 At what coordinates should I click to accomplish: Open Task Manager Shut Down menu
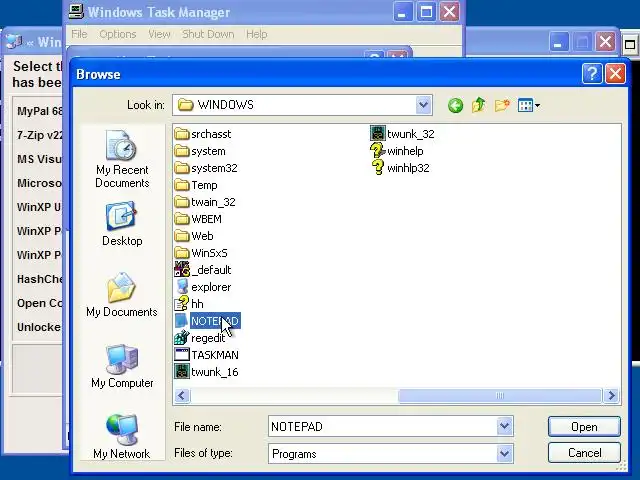point(208,34)
